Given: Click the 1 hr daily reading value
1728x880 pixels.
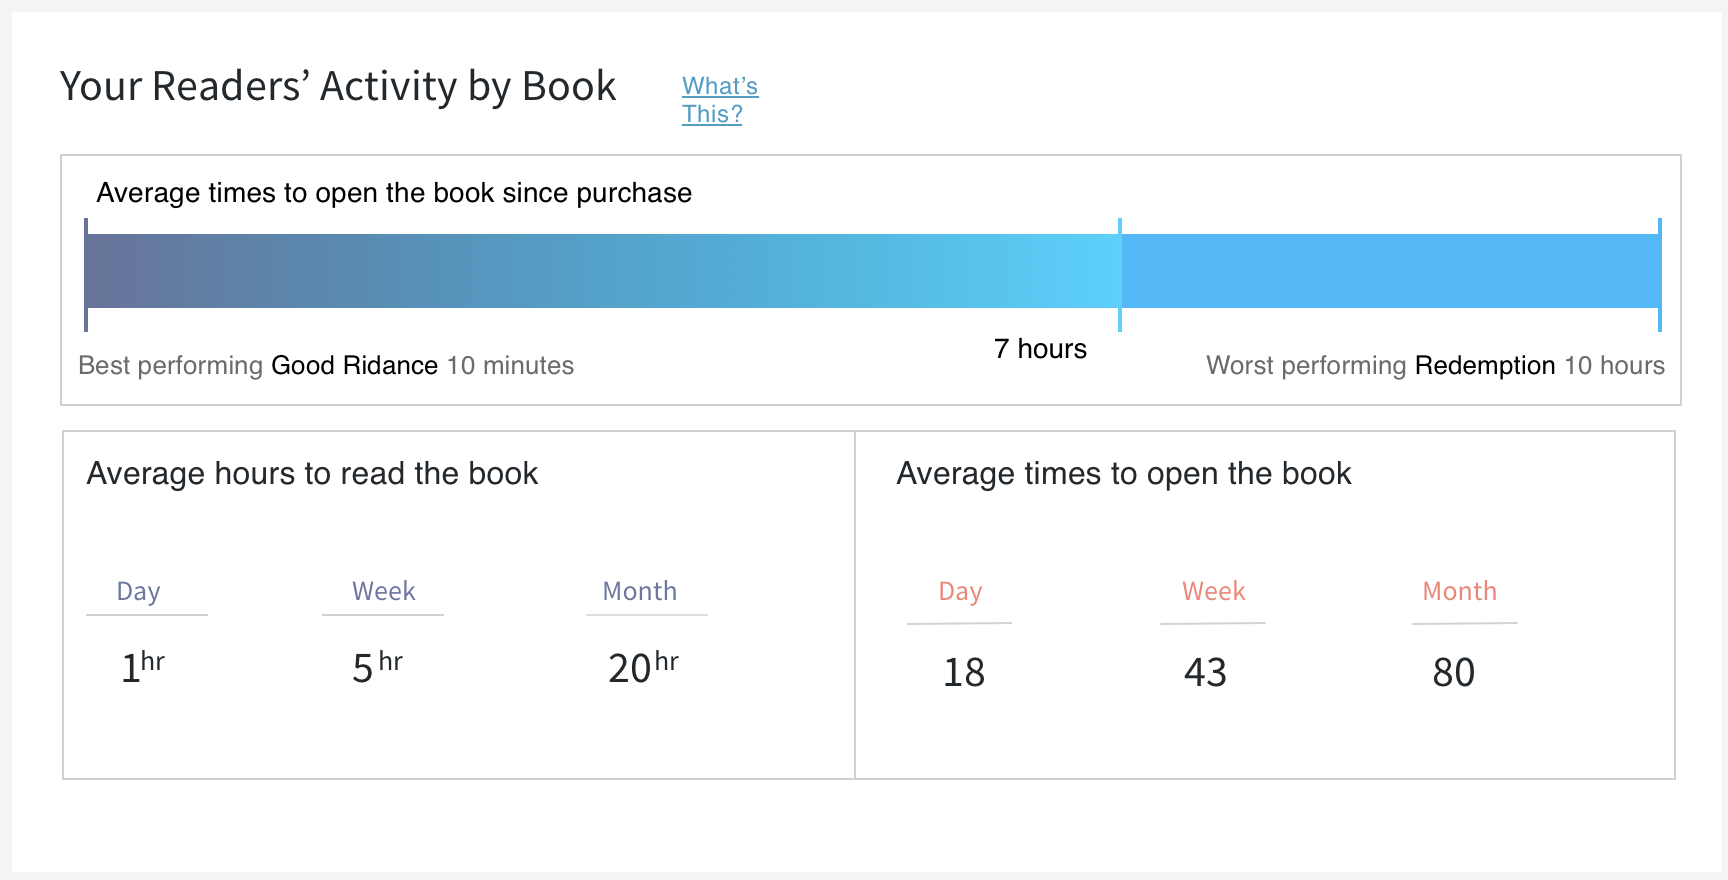Looking at the screenshot, I should point(142,667).
